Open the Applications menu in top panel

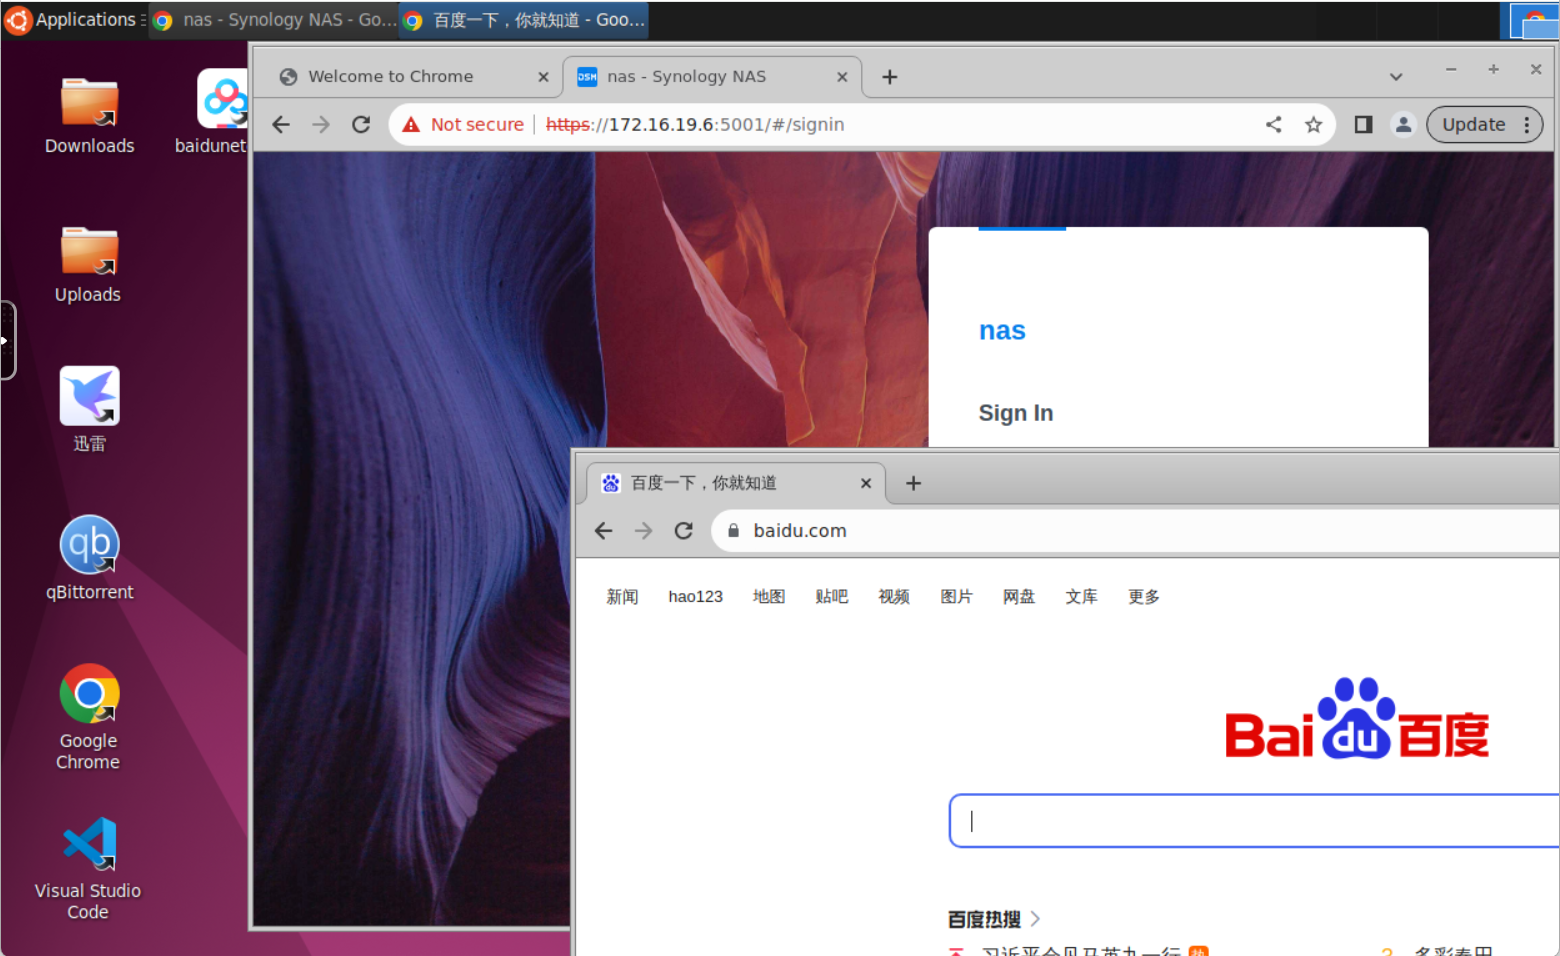tap(74, 19)
